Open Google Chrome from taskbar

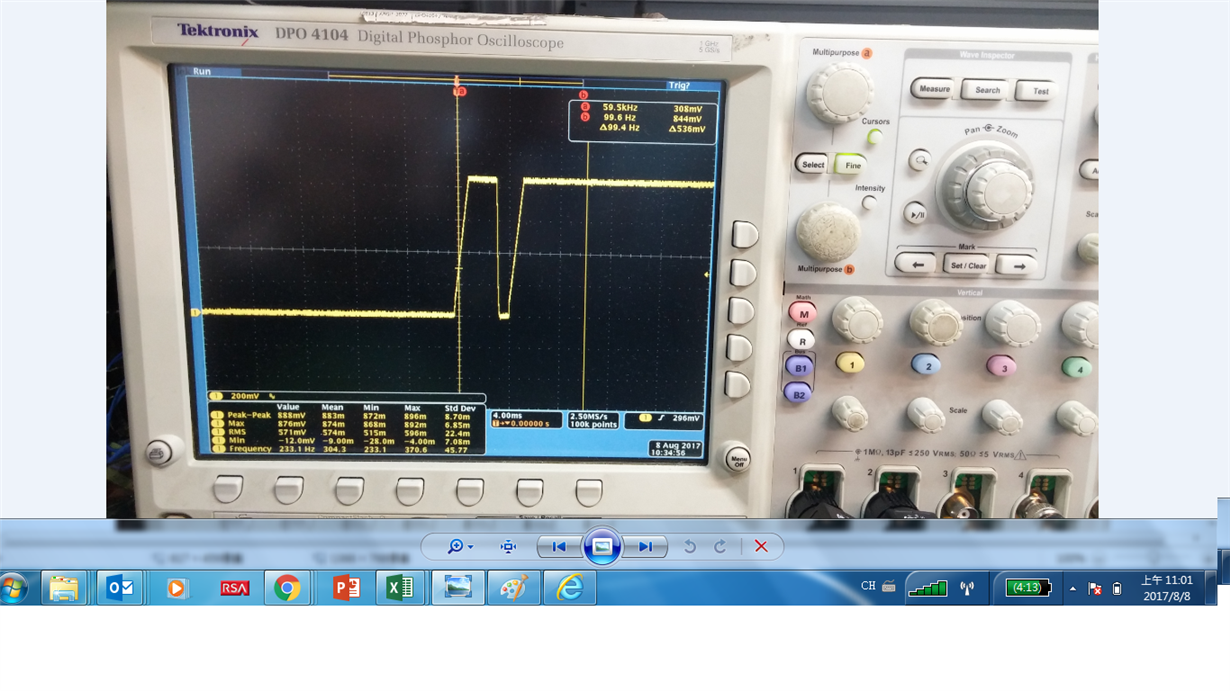click(288, 588)
